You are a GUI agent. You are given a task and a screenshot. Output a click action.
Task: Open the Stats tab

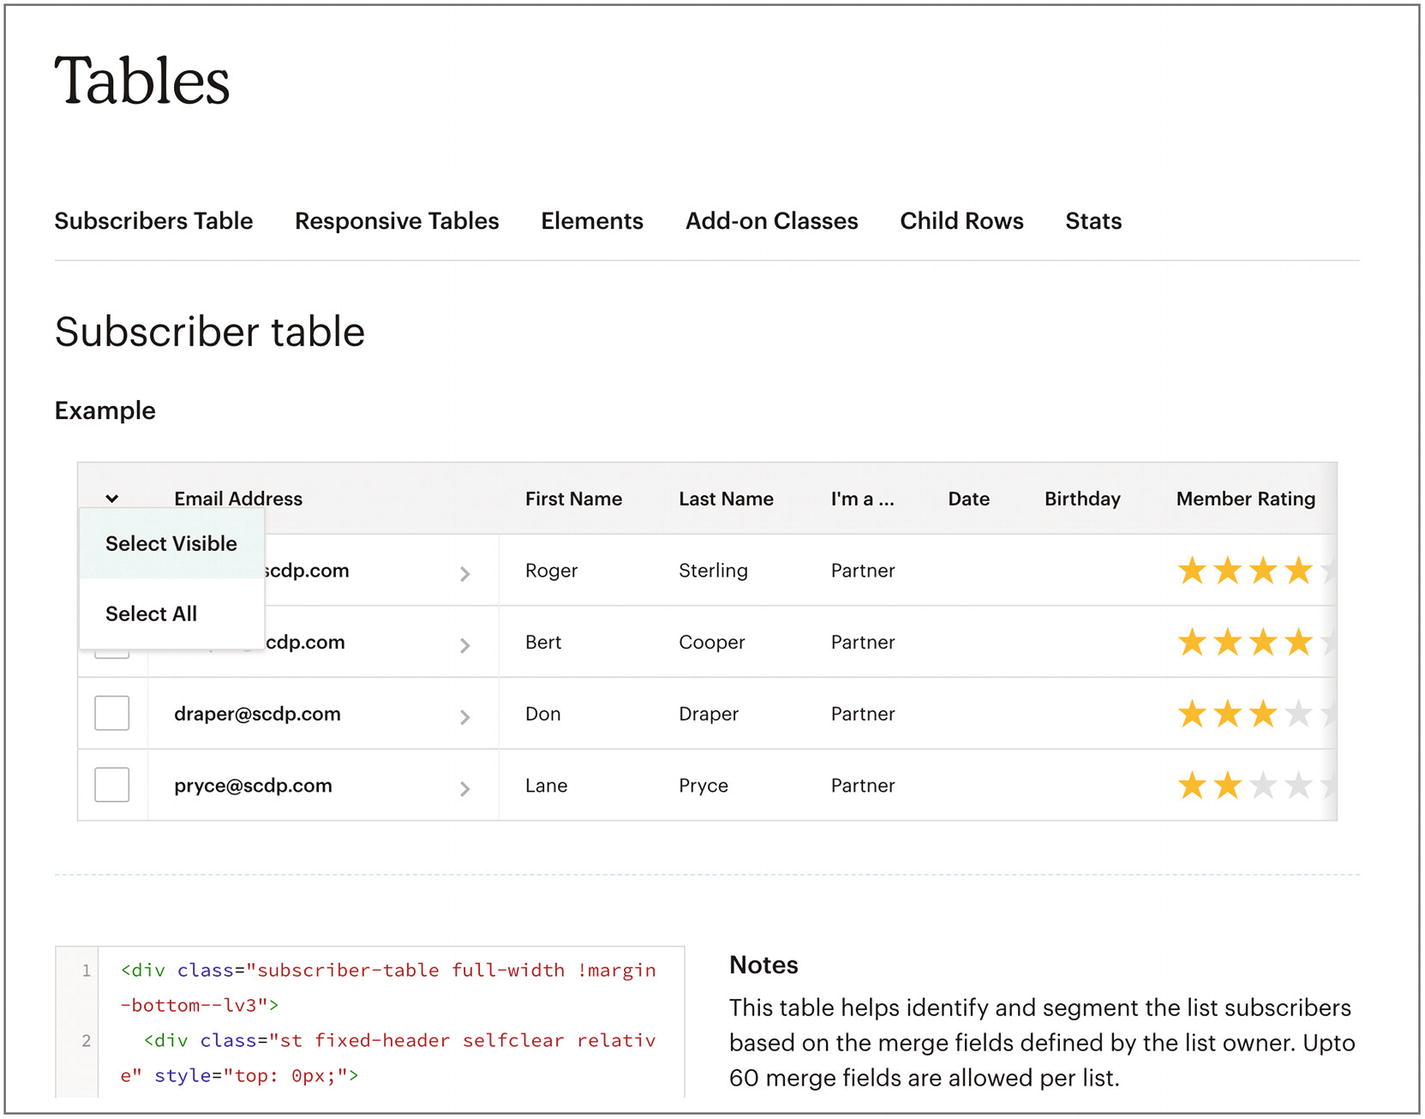click(1093, 221)
